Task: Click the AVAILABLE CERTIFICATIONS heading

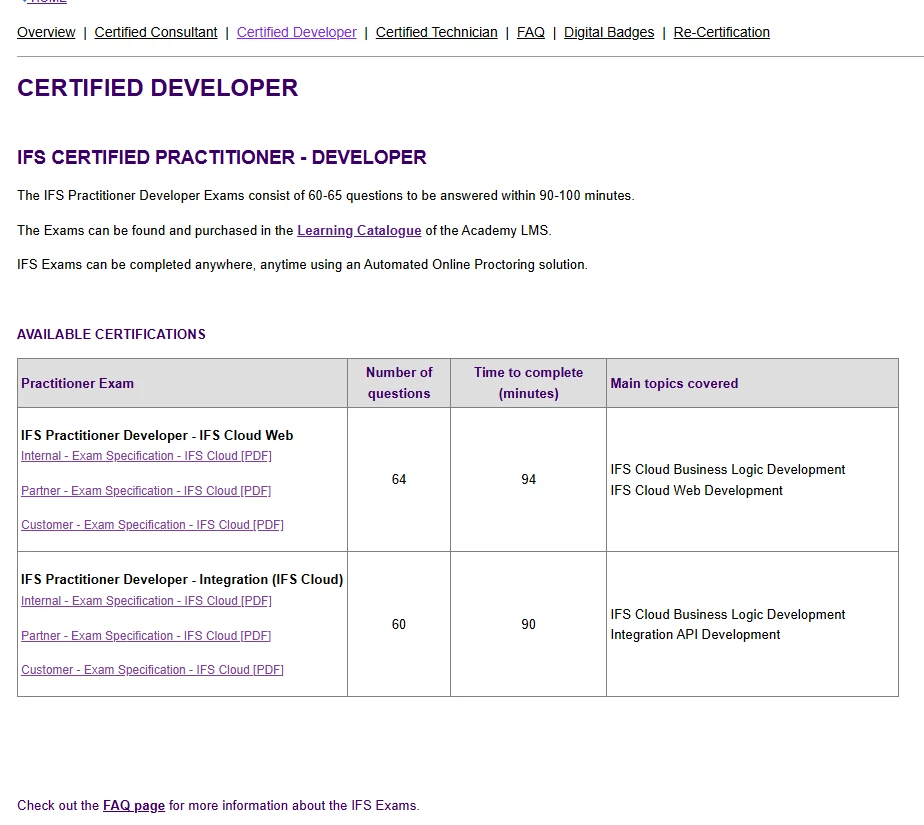Action: click(x=111, y=334)
